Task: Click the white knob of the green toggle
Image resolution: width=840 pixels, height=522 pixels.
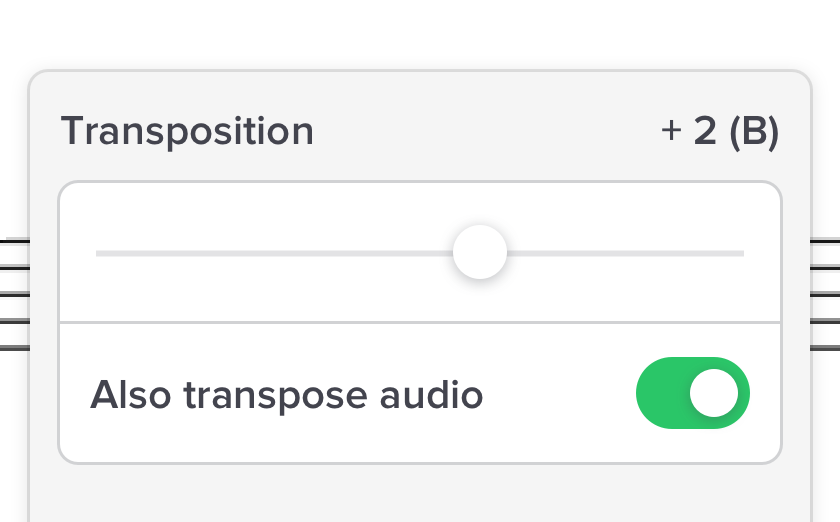Action: click(x=714, y=393)
